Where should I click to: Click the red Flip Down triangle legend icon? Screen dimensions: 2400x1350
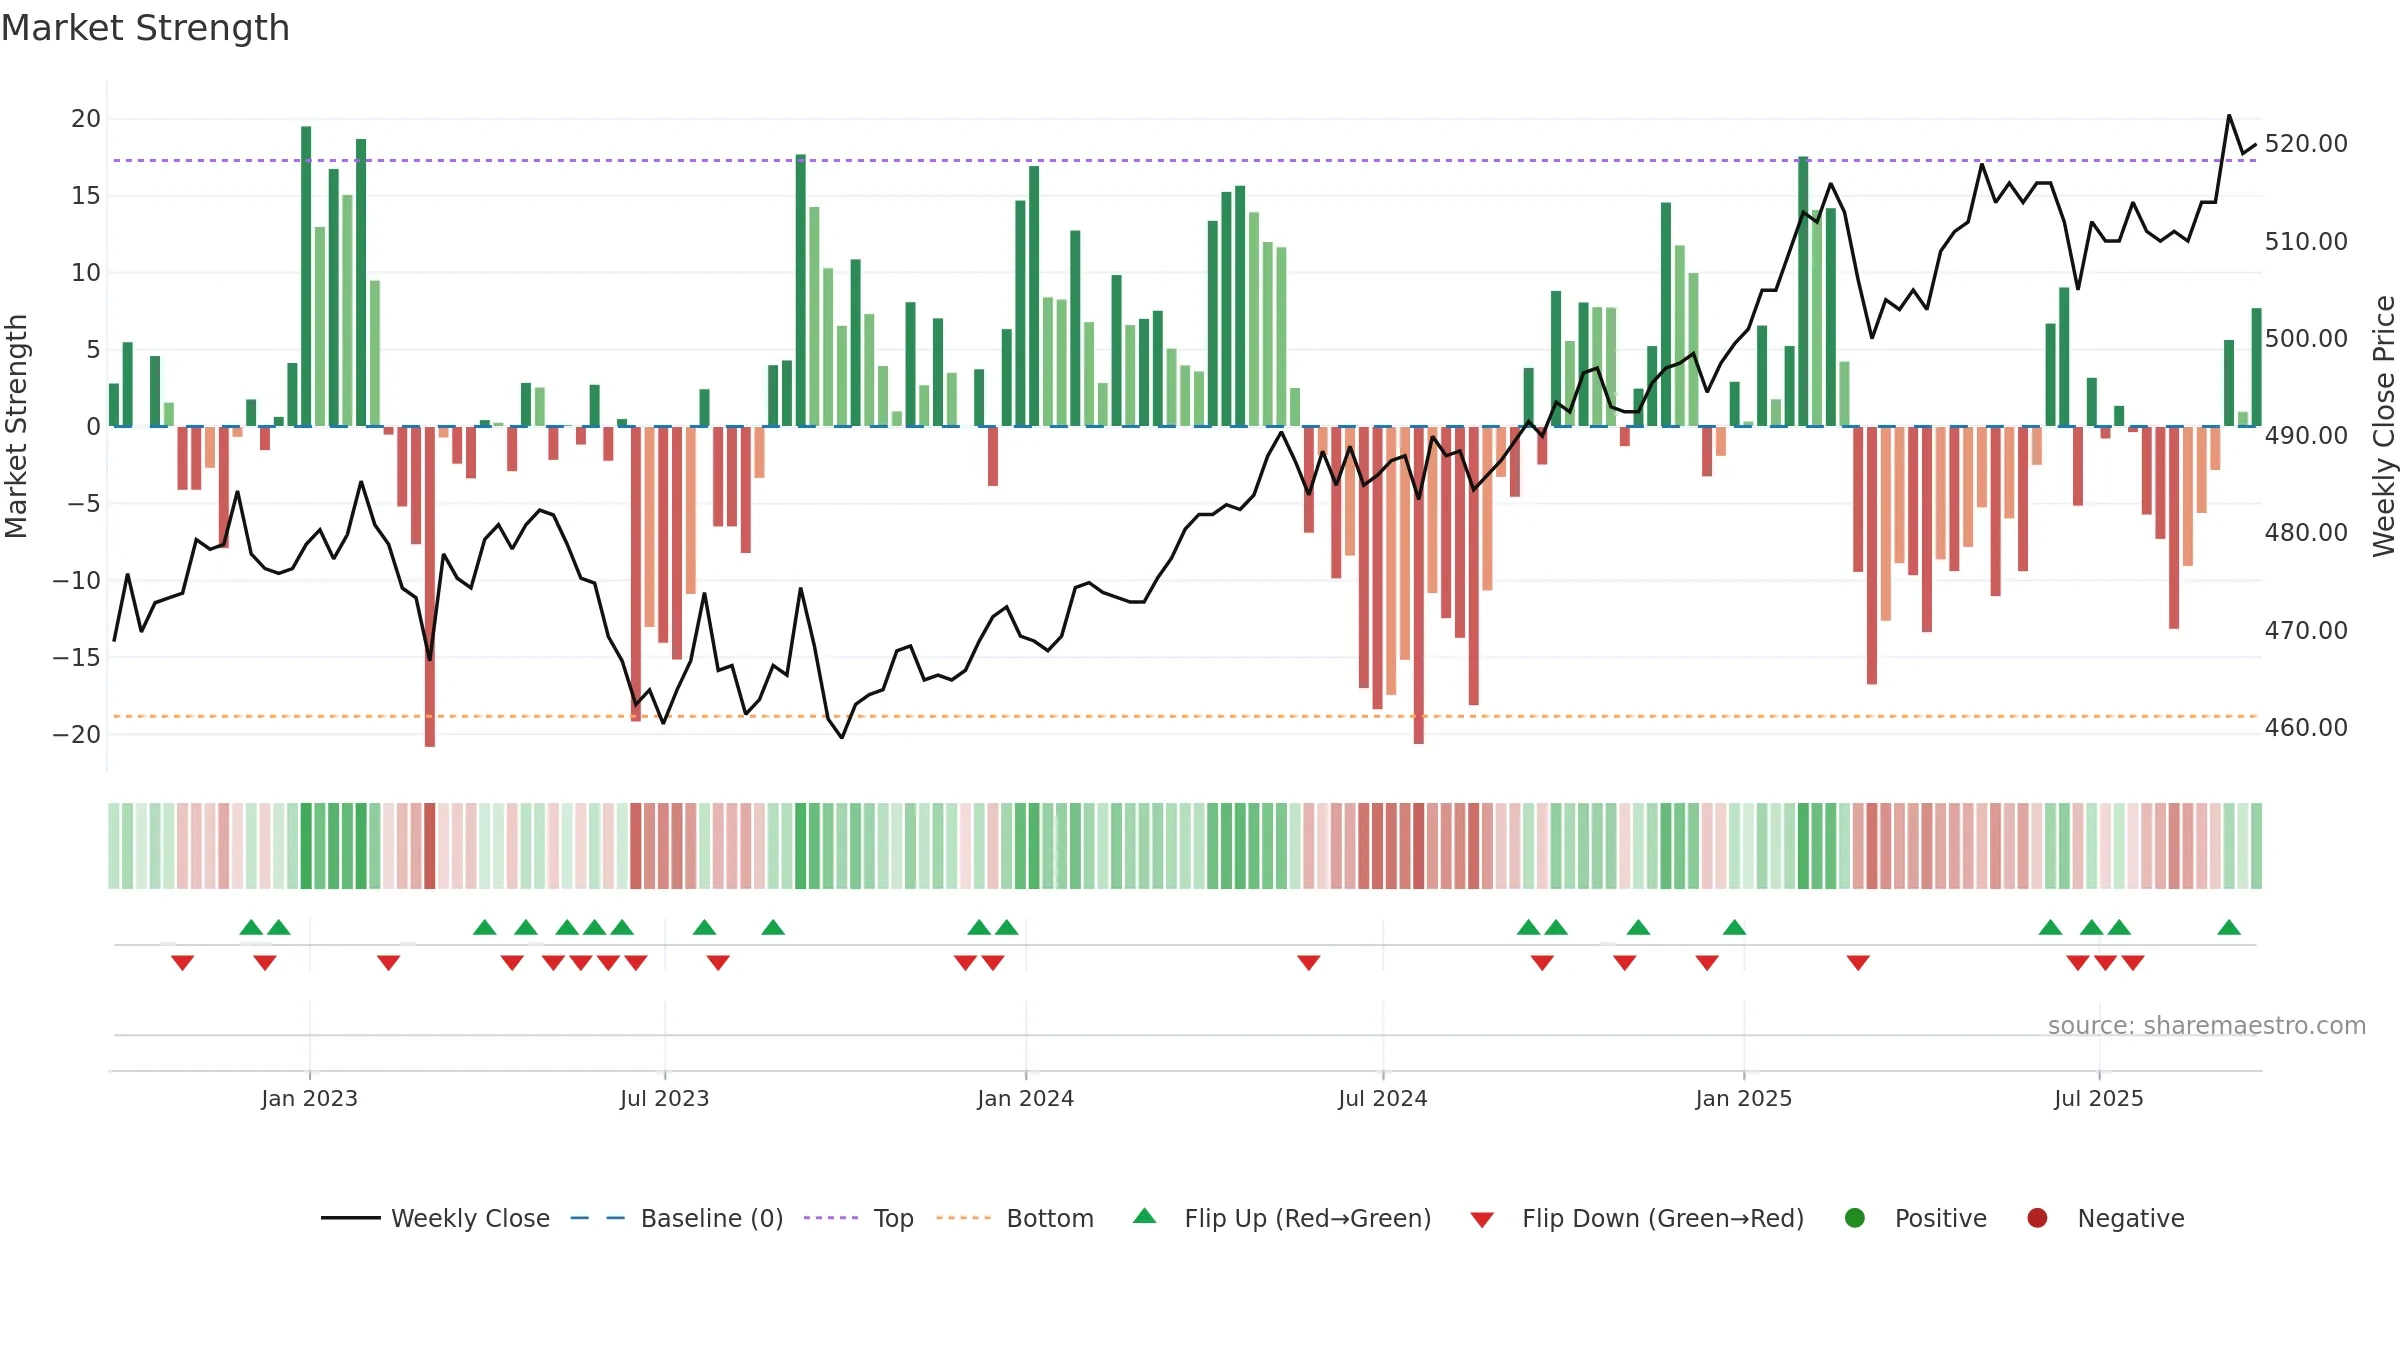1482,1220
